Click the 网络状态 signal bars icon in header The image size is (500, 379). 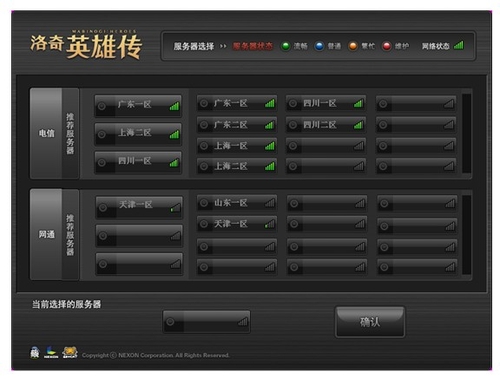[x=459, y=45]
